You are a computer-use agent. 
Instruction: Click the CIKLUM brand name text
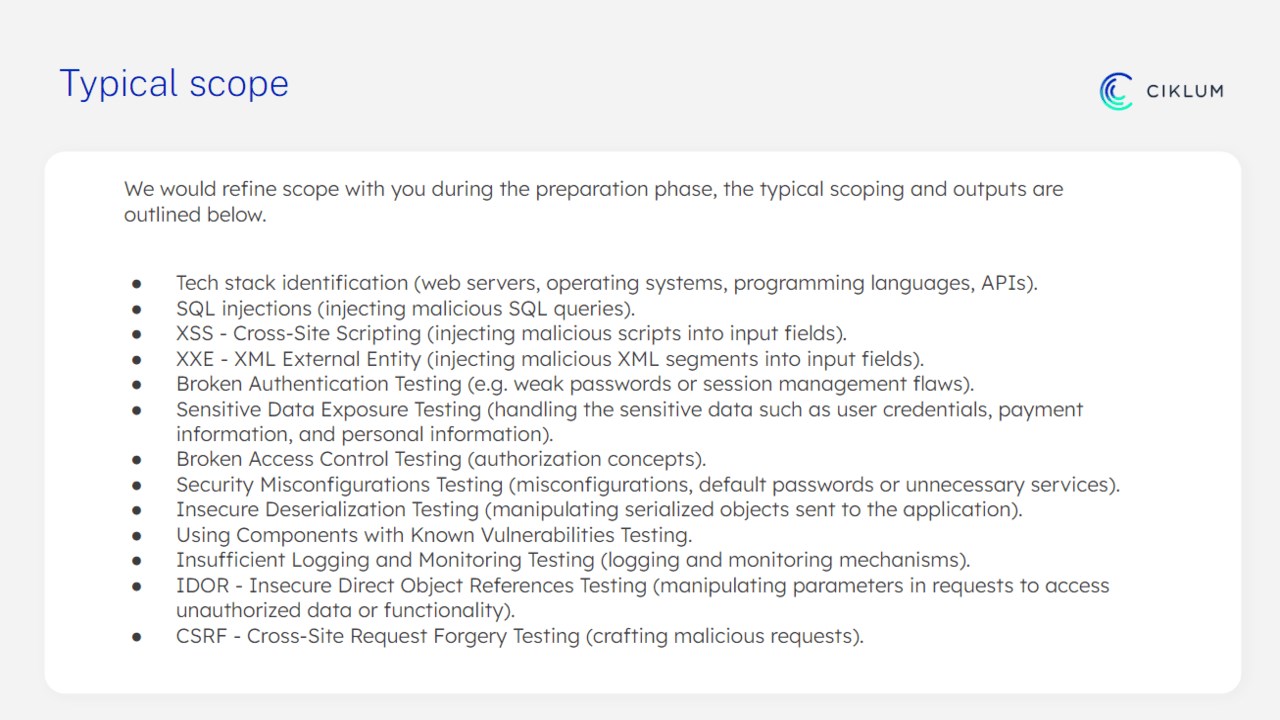1184,91
